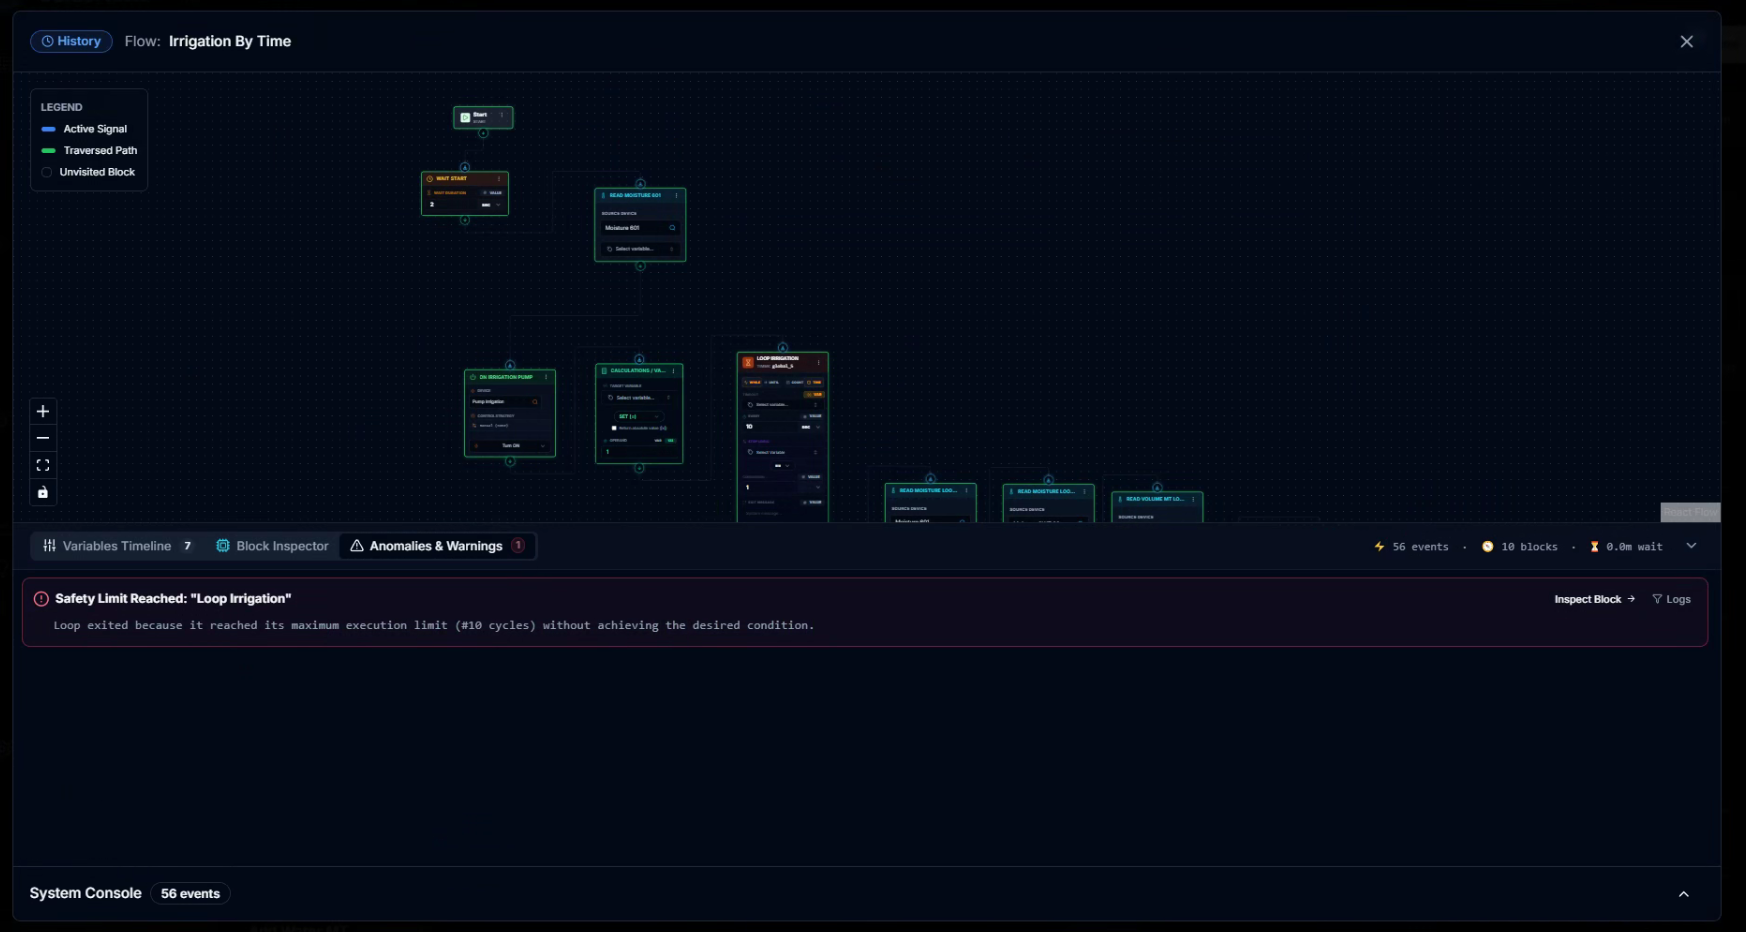Check the return absolute value checkbox
Image resolution: width=1746 pixels, height=932 pixels.
[614, 428]
